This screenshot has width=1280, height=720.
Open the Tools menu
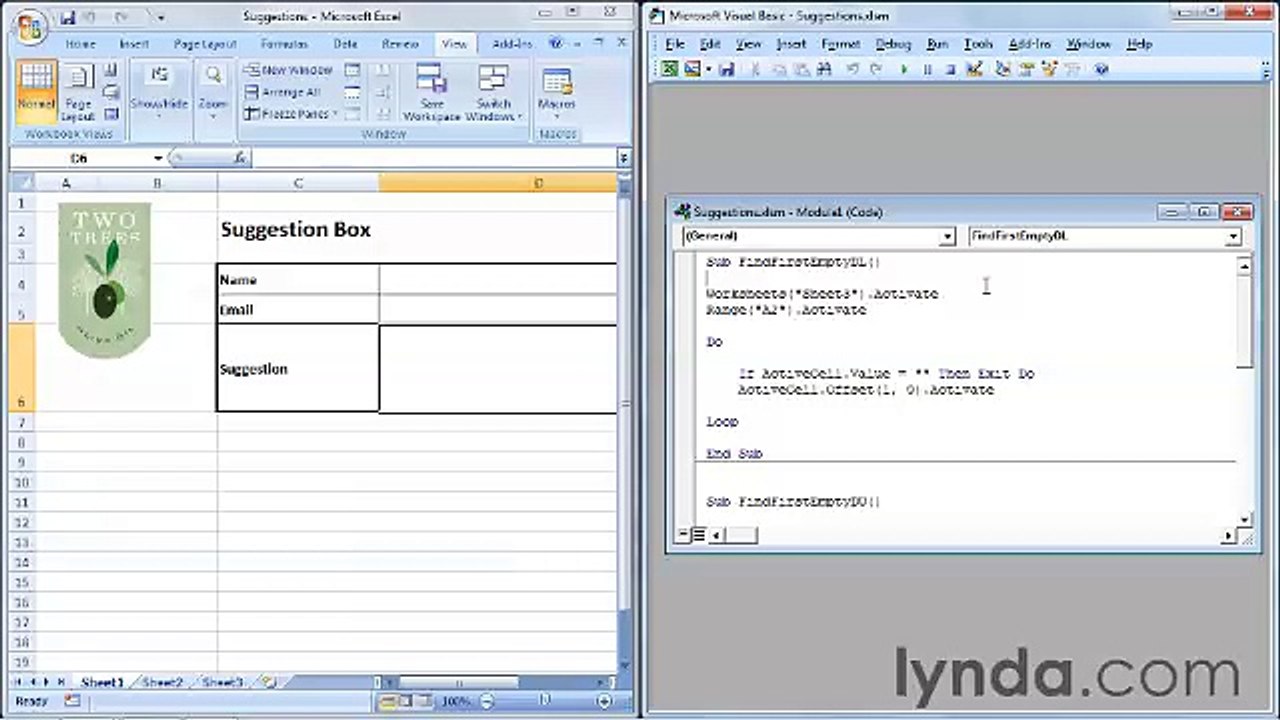(x=978, y=44)
